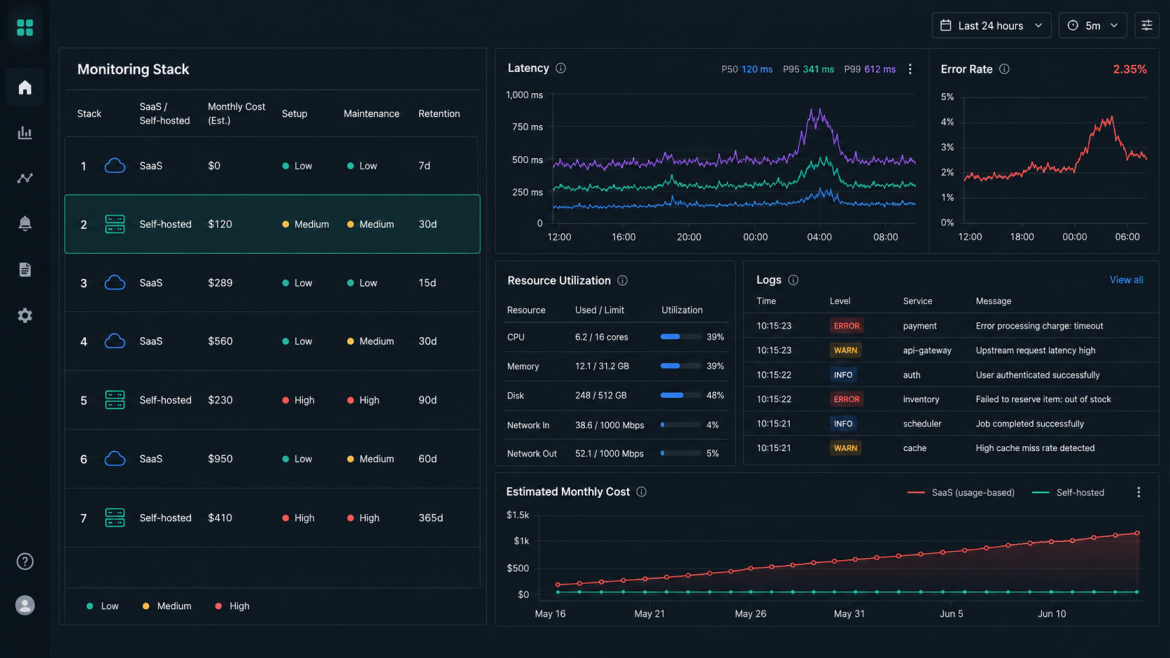Click cloud icon in stack row 1
Image resolution: width=1170 pixels, height=658 pixels.
click(114, 166)
